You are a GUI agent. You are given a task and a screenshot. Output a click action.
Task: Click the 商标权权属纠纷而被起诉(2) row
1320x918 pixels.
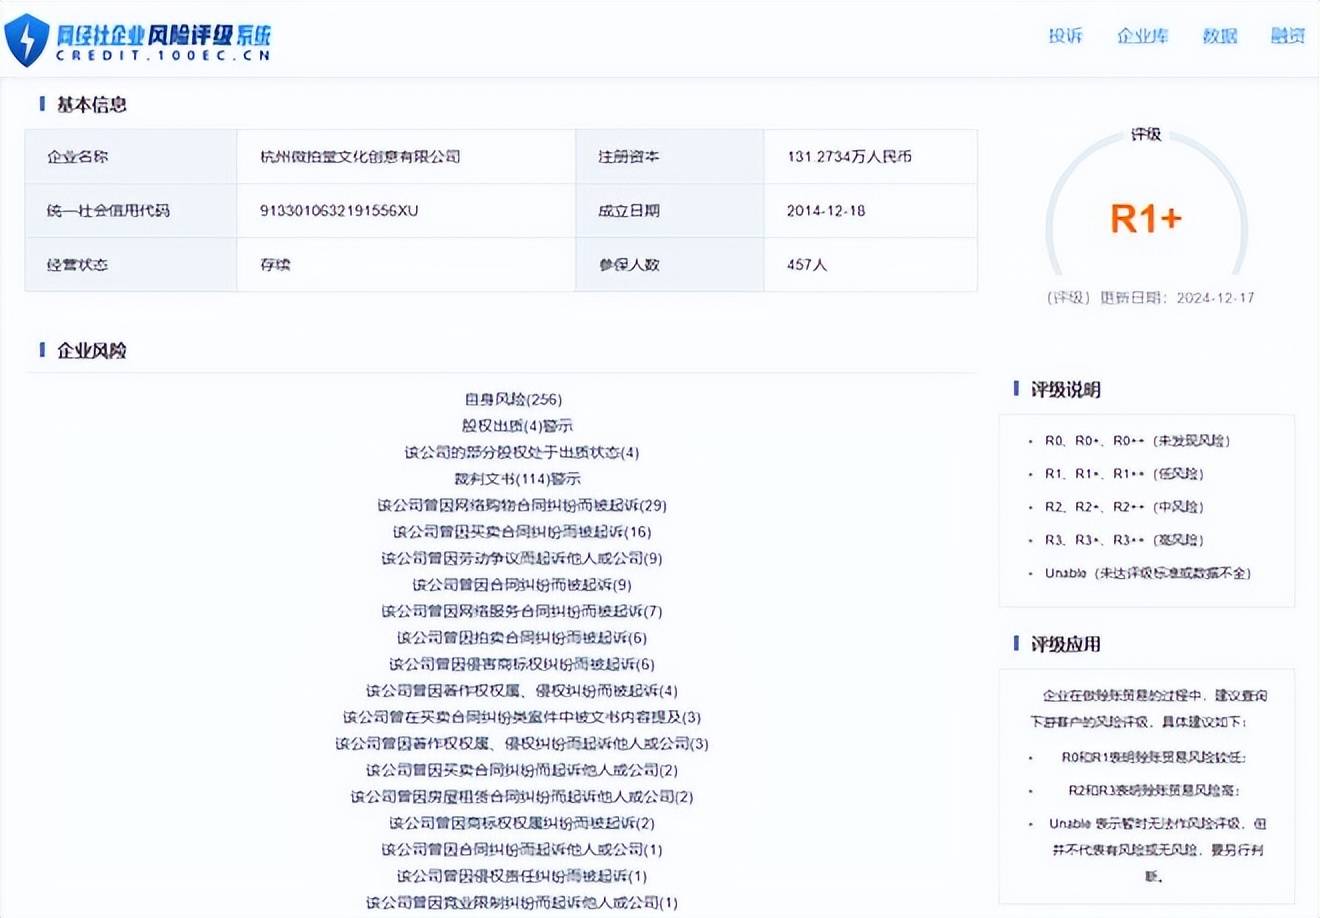[521, 823]
